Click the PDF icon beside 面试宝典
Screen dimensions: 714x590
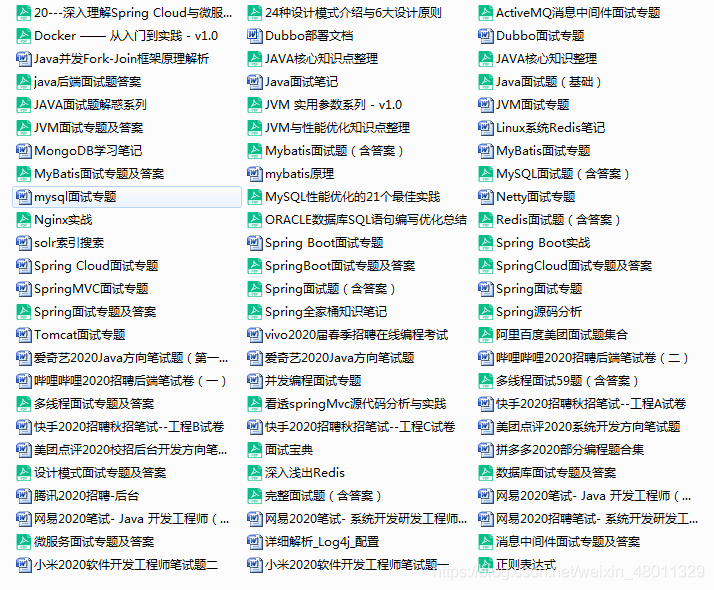pos(254,450)
